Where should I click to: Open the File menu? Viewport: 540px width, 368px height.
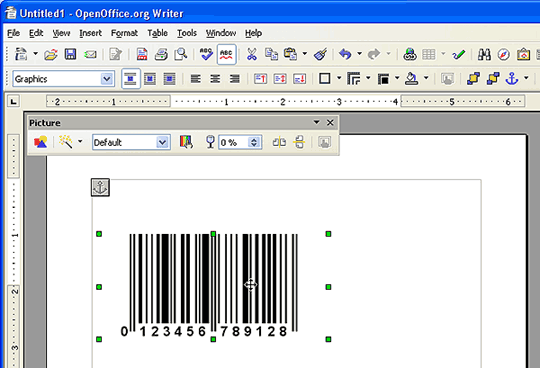tap(13, 33)
